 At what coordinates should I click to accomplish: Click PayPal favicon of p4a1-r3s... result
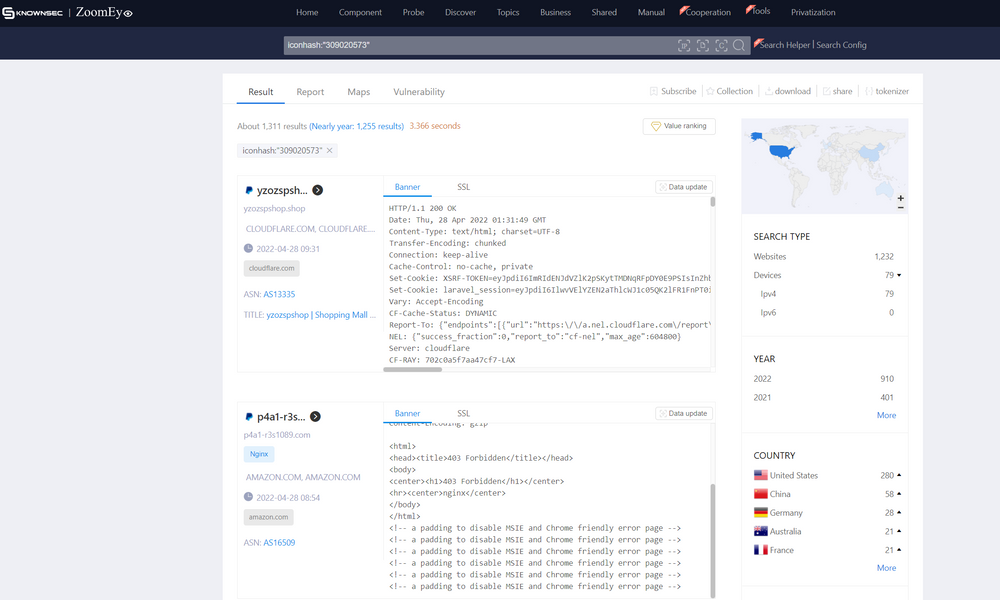pyautogui.click(x=249, y=416)
